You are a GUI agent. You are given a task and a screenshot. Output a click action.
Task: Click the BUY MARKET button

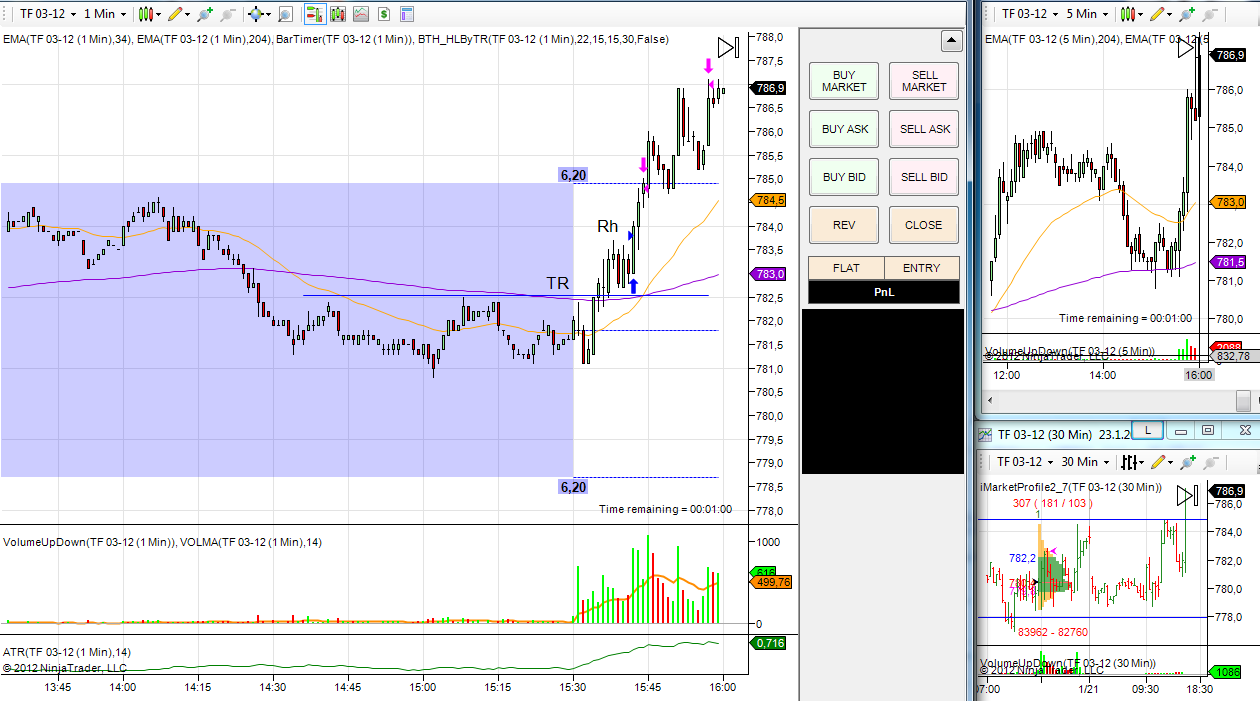coord(844,81)
